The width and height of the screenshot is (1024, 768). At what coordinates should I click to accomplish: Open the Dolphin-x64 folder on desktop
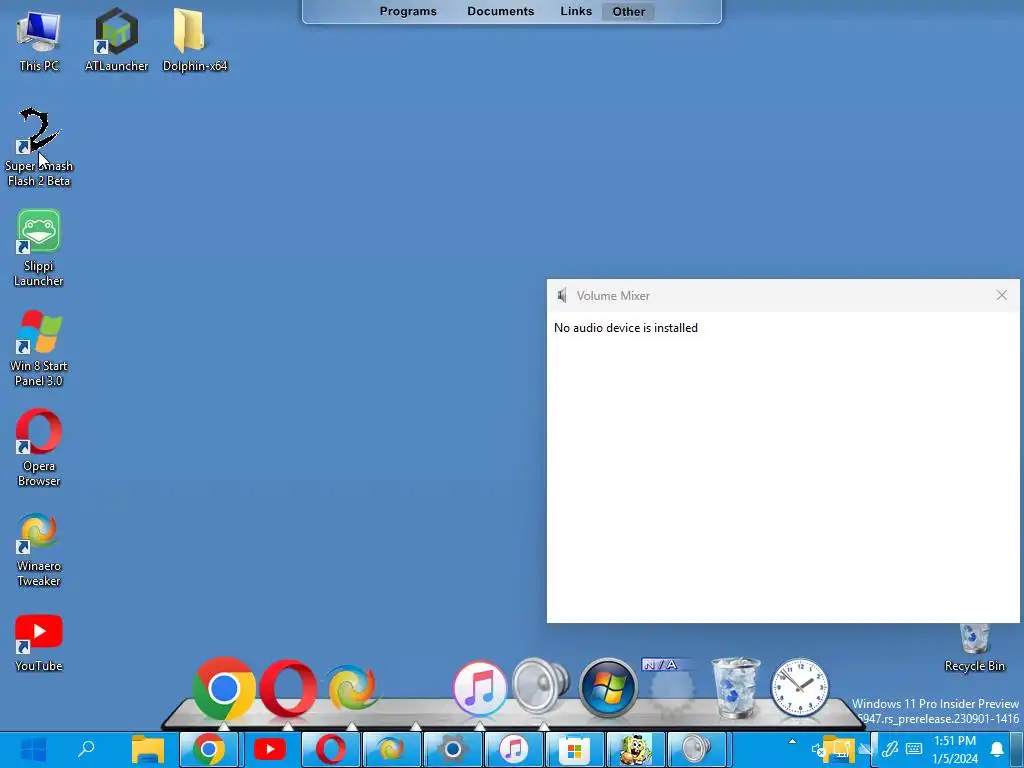click(x=195, y=40)
